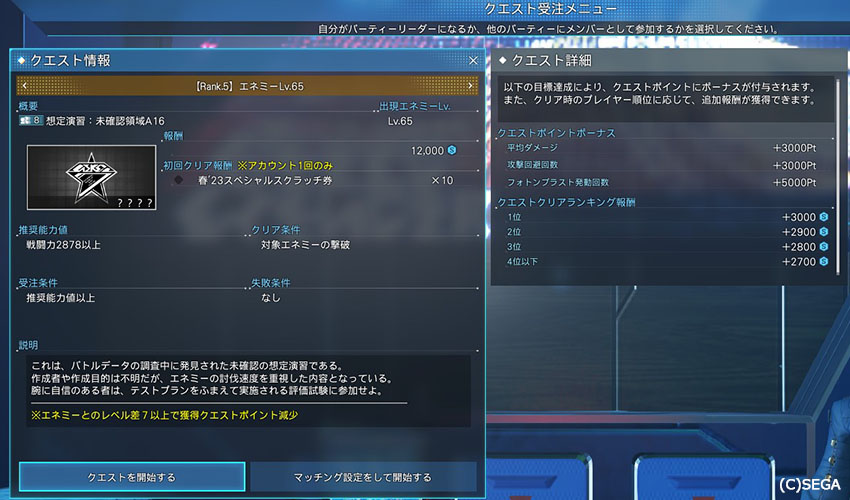Click the quest star emblem thumbnail
This screenshot has width=850, height=500.
click(92, 177)
